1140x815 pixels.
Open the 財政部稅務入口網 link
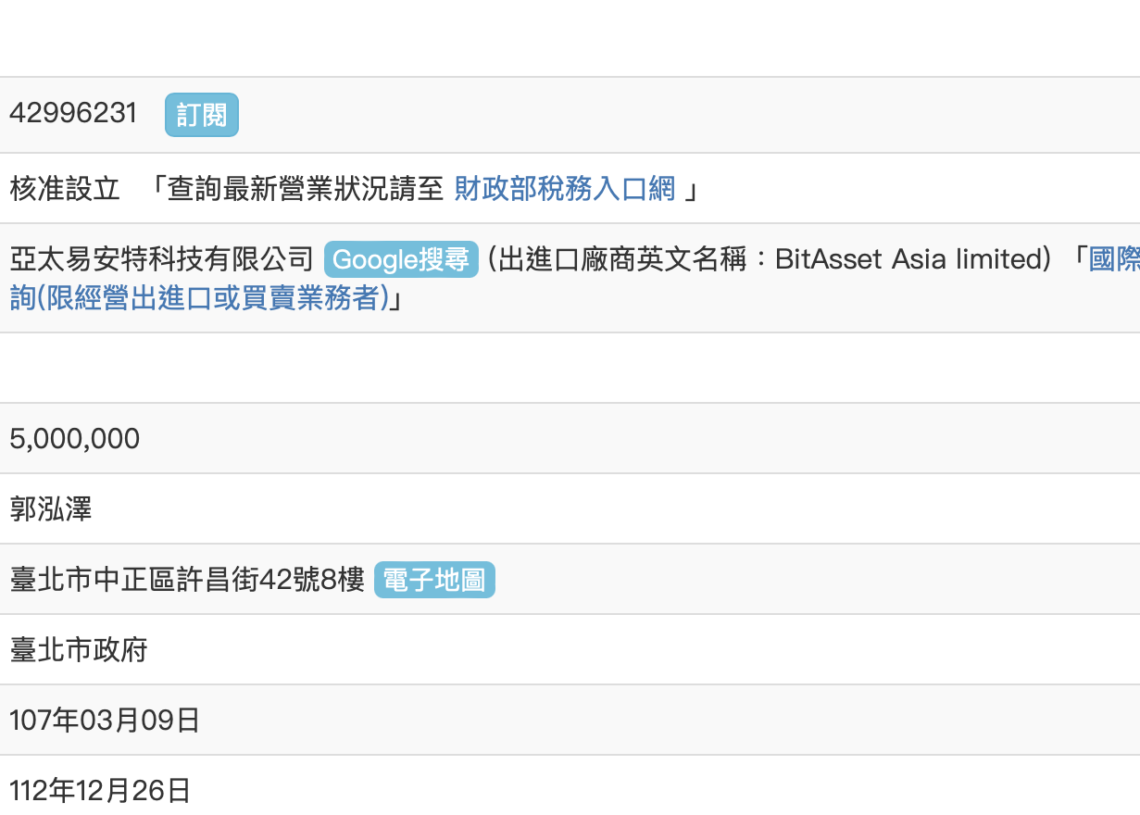point(565,189)
